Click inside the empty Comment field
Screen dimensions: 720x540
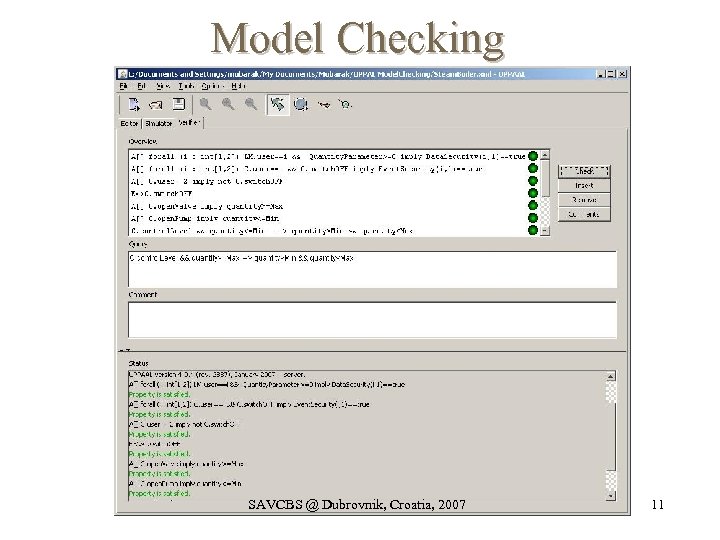pyautogui.click(x=372, y=320)
